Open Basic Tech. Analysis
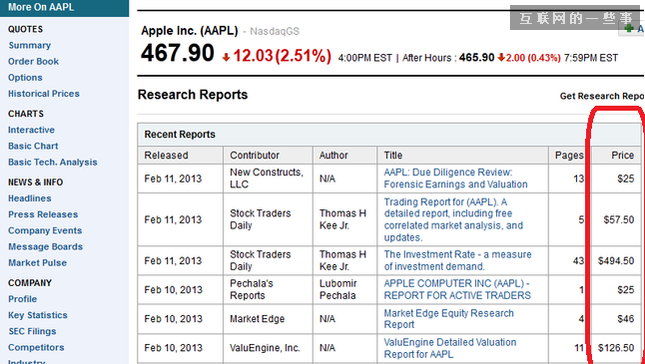Screen dimensions: 645x364 click(x=53, y=162)
